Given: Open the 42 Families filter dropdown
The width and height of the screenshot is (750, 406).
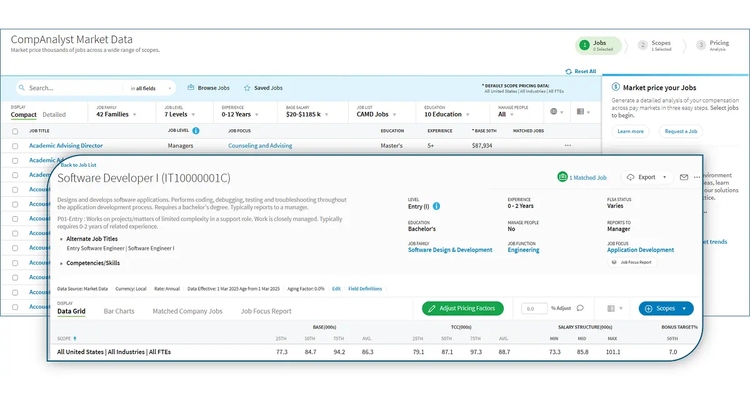Looking at the screenshot, I should click(116, 114).
